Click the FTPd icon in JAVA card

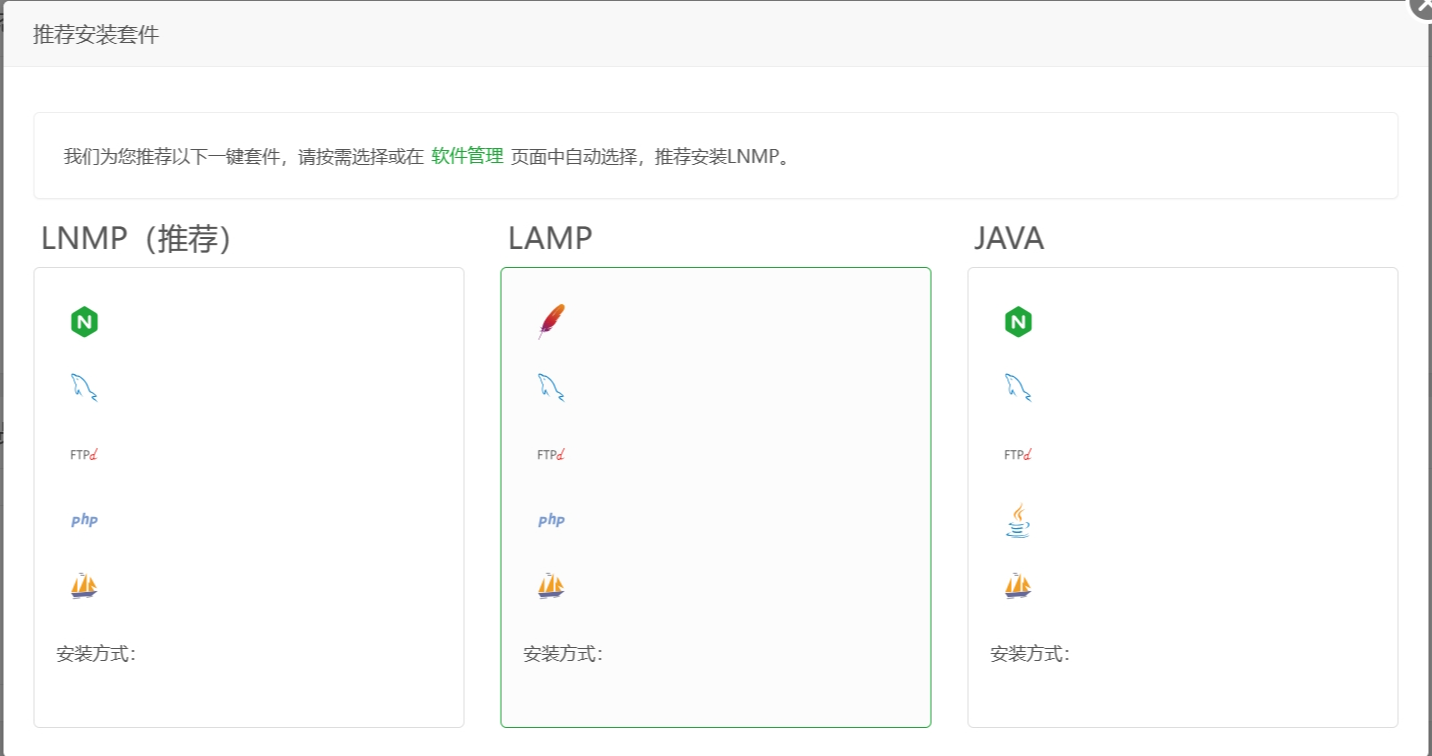[1018, 454]
